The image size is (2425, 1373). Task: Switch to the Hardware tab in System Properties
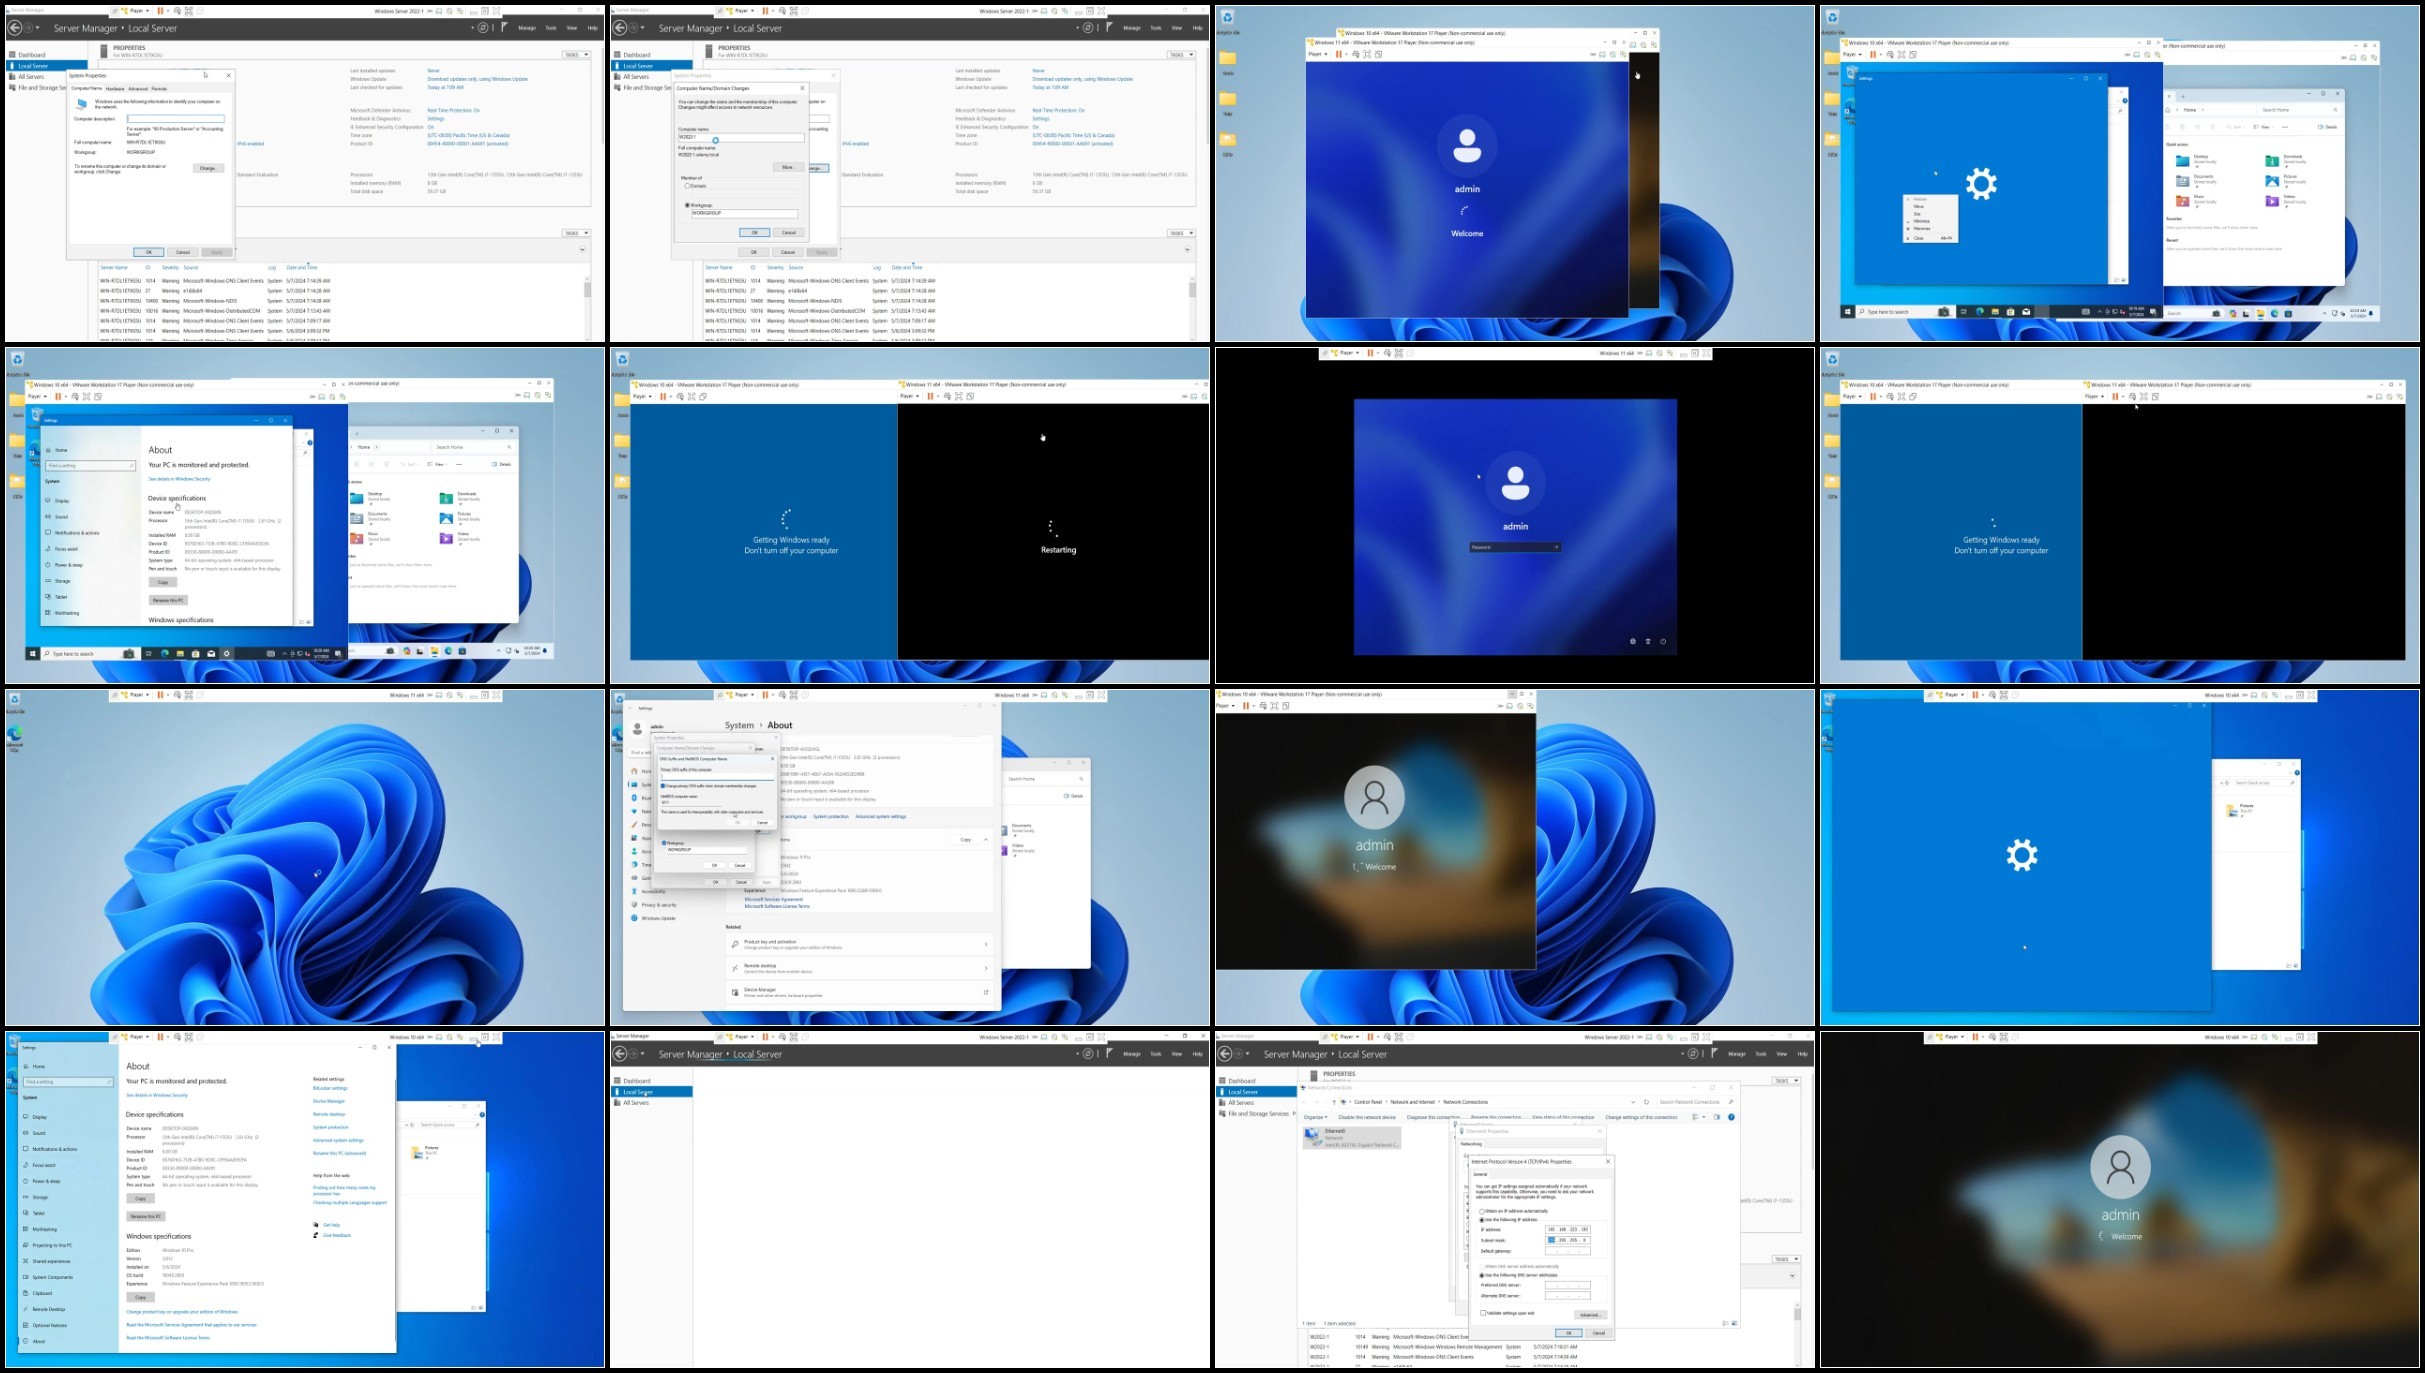point(115,89)
